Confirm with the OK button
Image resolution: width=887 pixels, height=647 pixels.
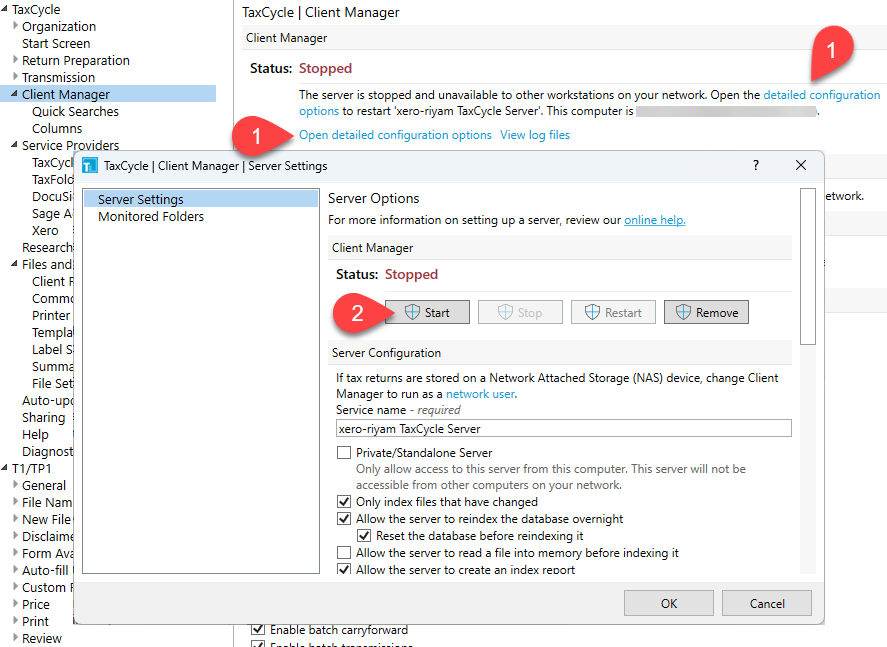click(x=669, y=603)
